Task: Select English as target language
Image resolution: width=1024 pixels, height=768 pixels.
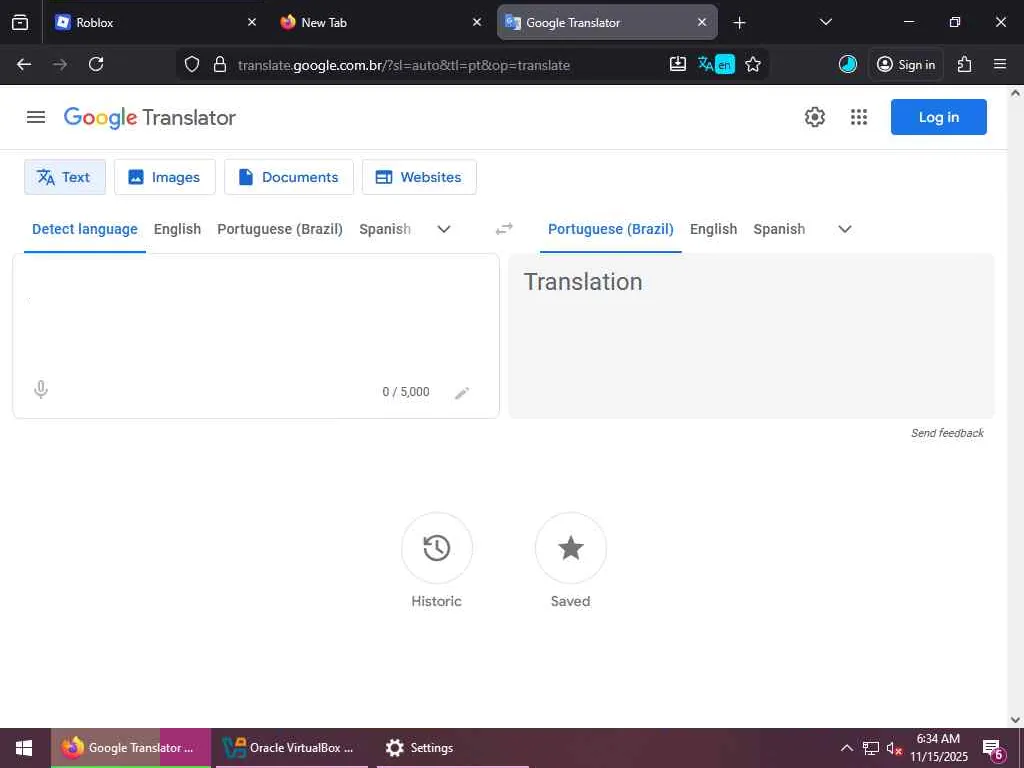Action: [713, 229]
